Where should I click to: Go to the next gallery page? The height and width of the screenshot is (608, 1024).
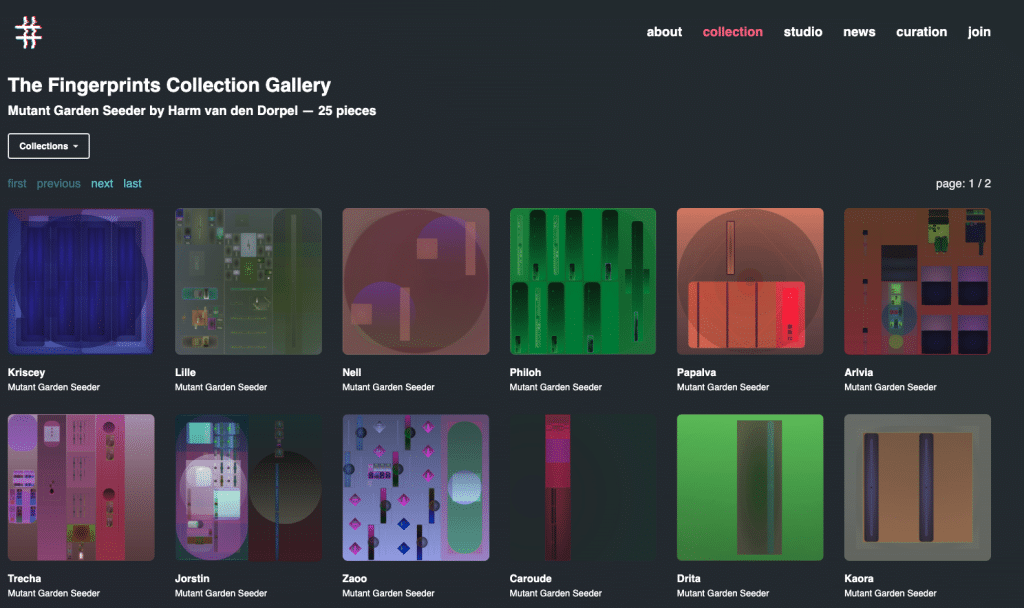pos(102,184)
